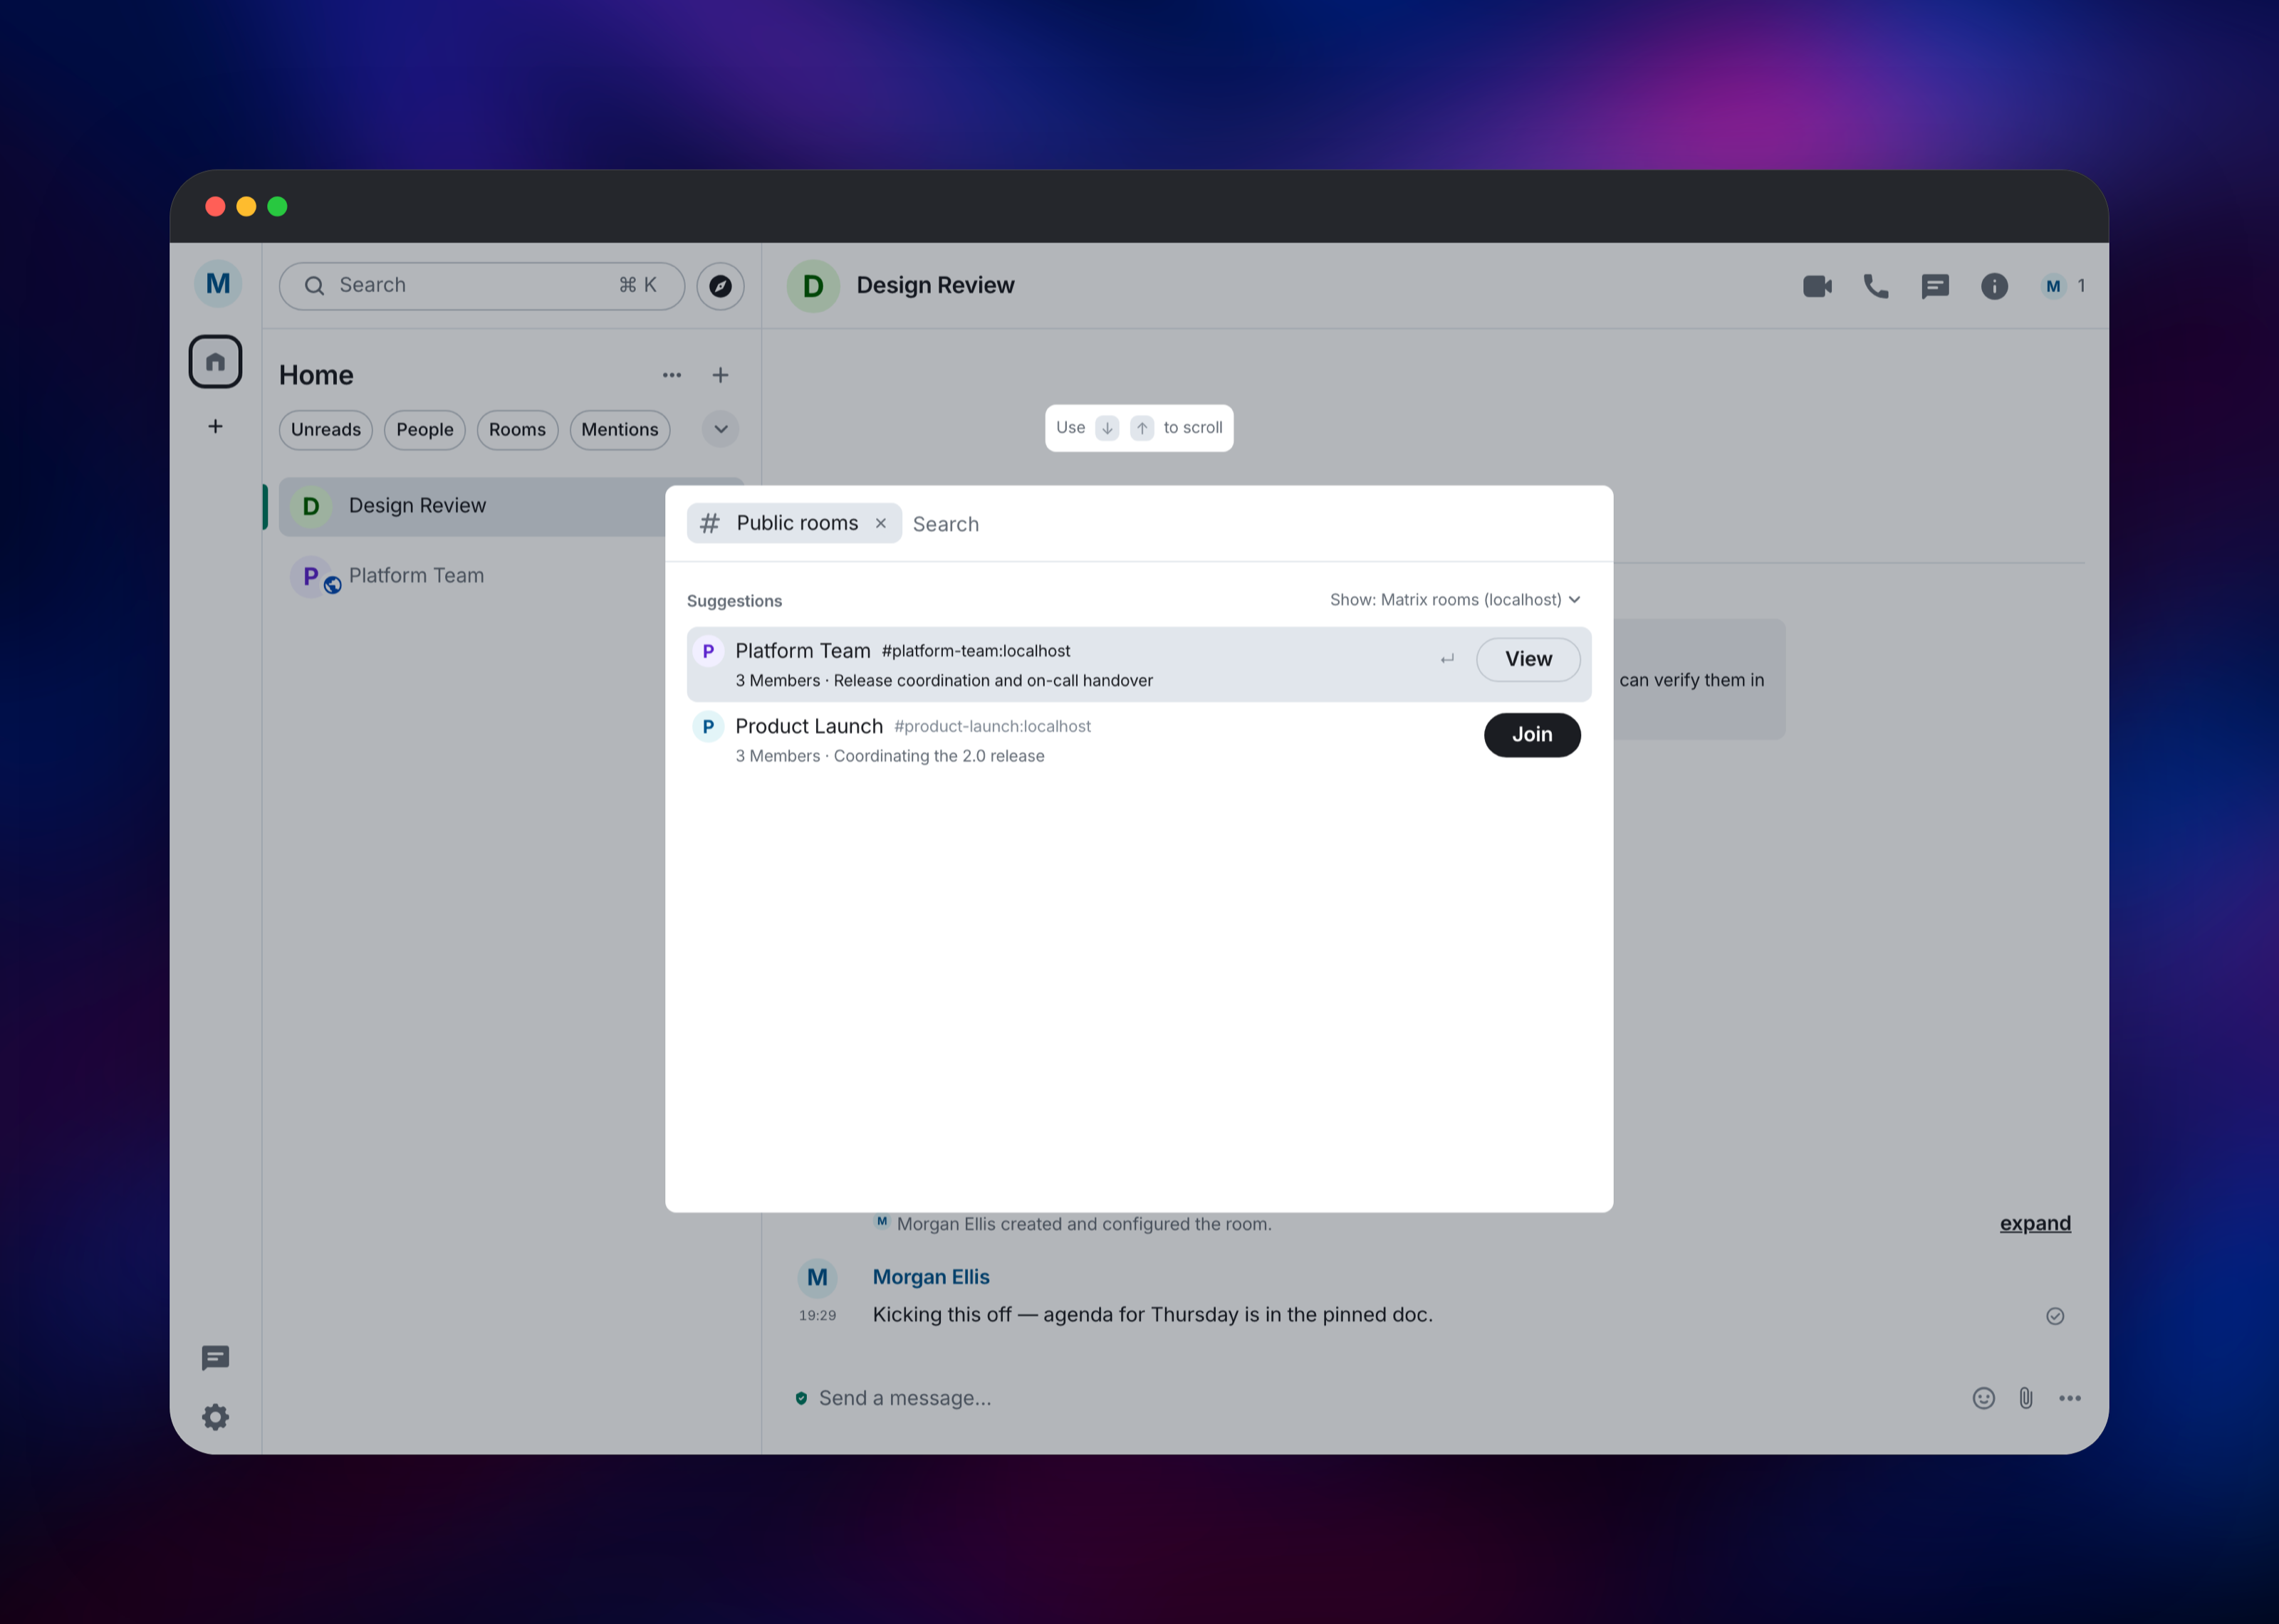Click the sent-message checkmark status icon
This screenshot has height=1624, width=2279.
(2055, 1316)
